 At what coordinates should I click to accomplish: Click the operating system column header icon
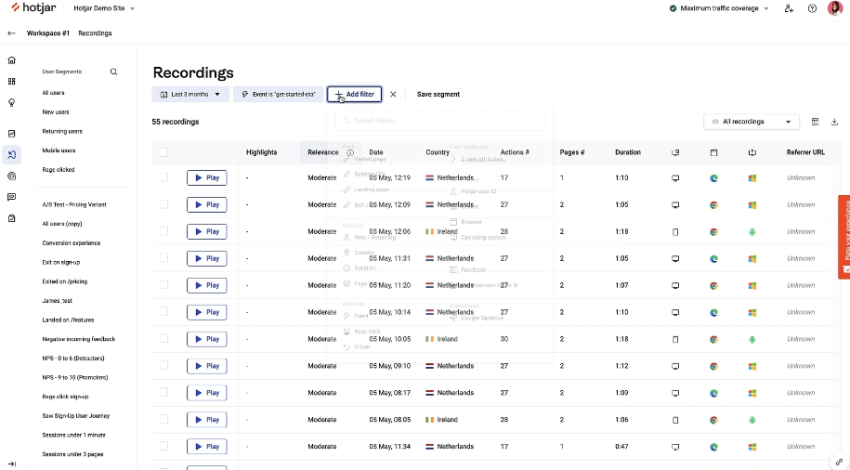point(752,152)
